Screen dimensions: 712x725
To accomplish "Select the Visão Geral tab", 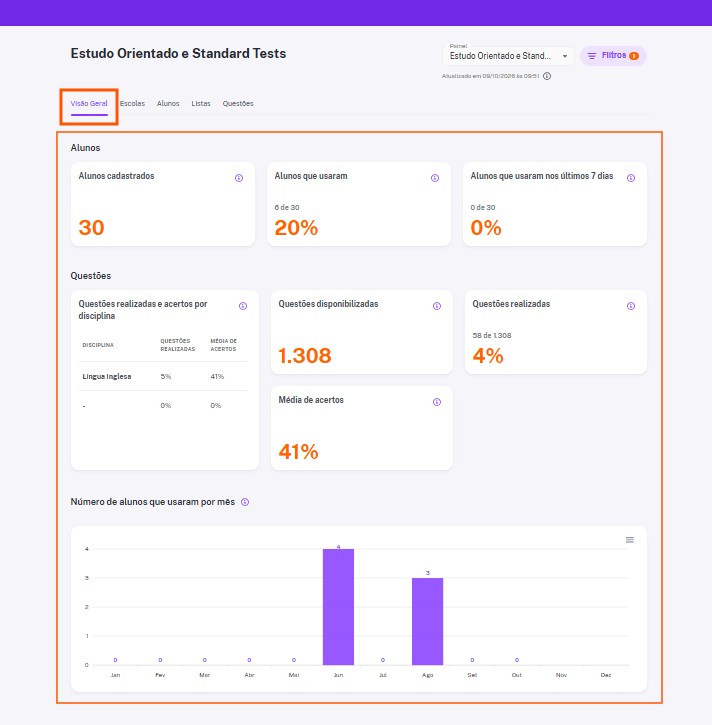I will 89,104.
